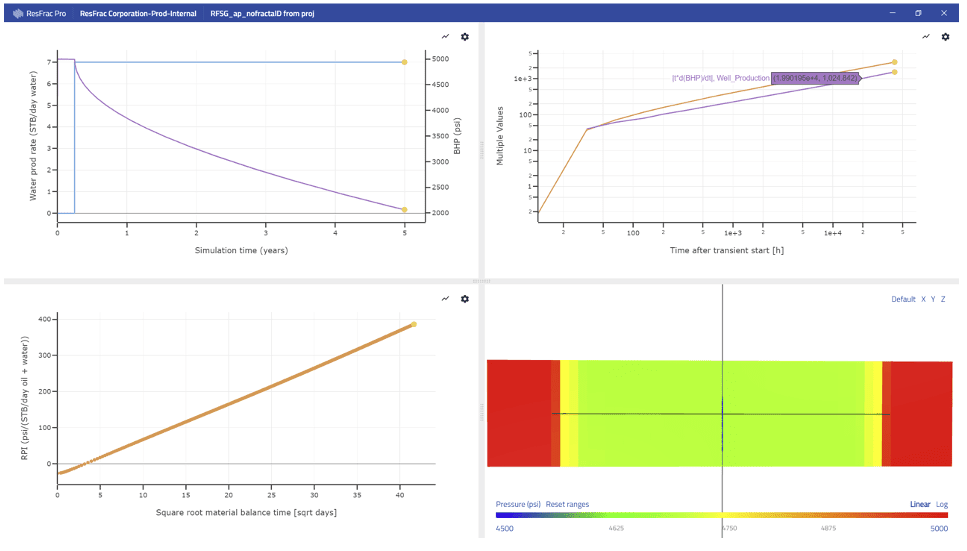The image size is (967, 551).
Task: Click endpoint marker of RPI line
Action: pyautogui.click(x=414, y=324)
